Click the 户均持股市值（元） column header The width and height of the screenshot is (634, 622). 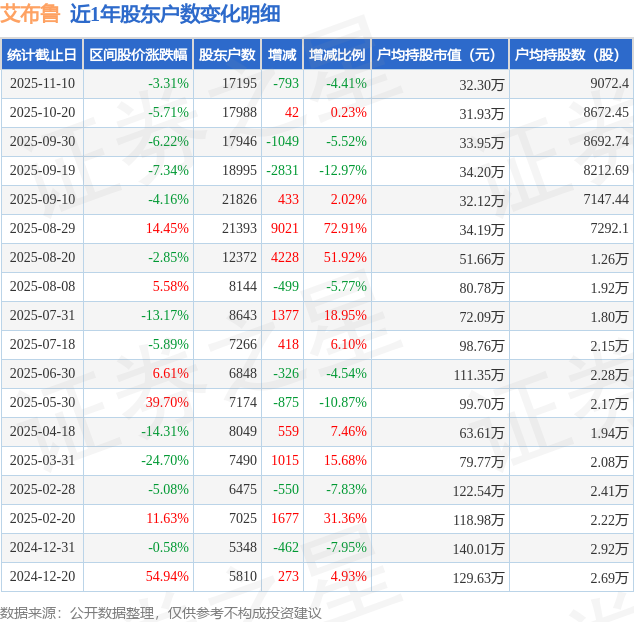click(x=440, y=55)
